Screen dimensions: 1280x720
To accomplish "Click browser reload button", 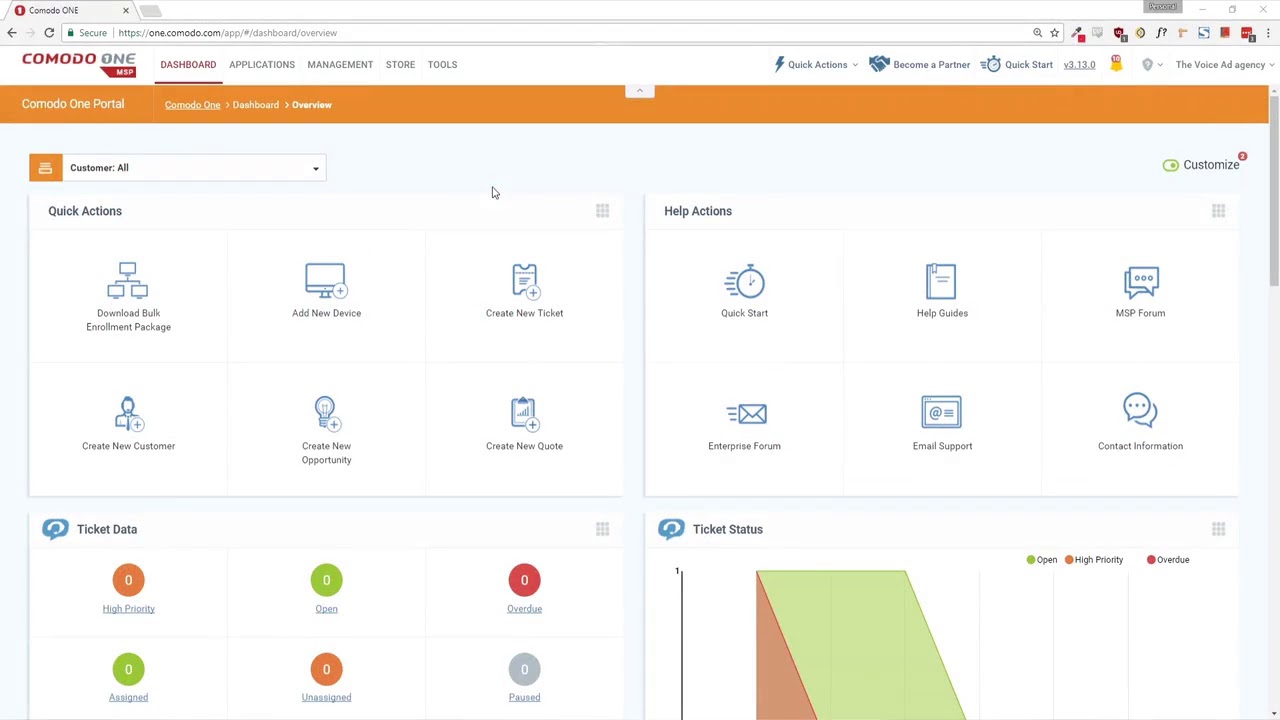I will (x=49, y=33).
